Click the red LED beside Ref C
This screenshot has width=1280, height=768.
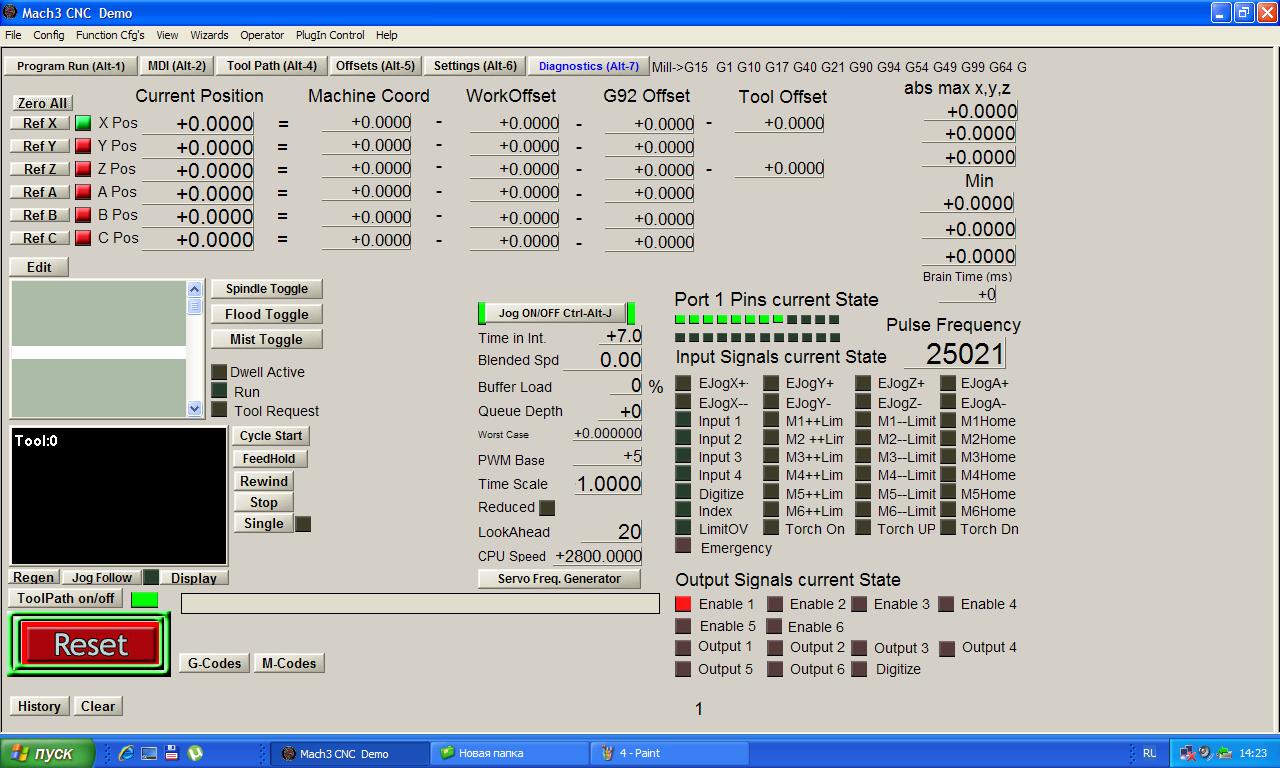tap(83, 238)
